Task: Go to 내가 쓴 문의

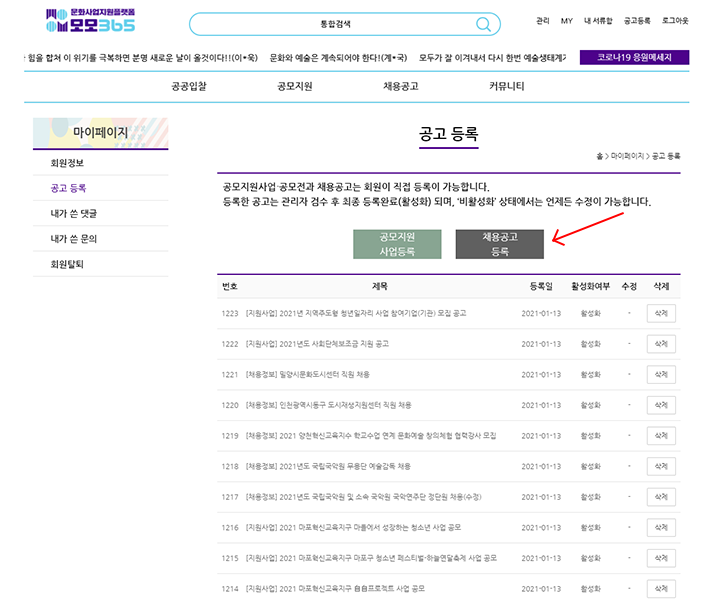Action: (x=73, y=239)
